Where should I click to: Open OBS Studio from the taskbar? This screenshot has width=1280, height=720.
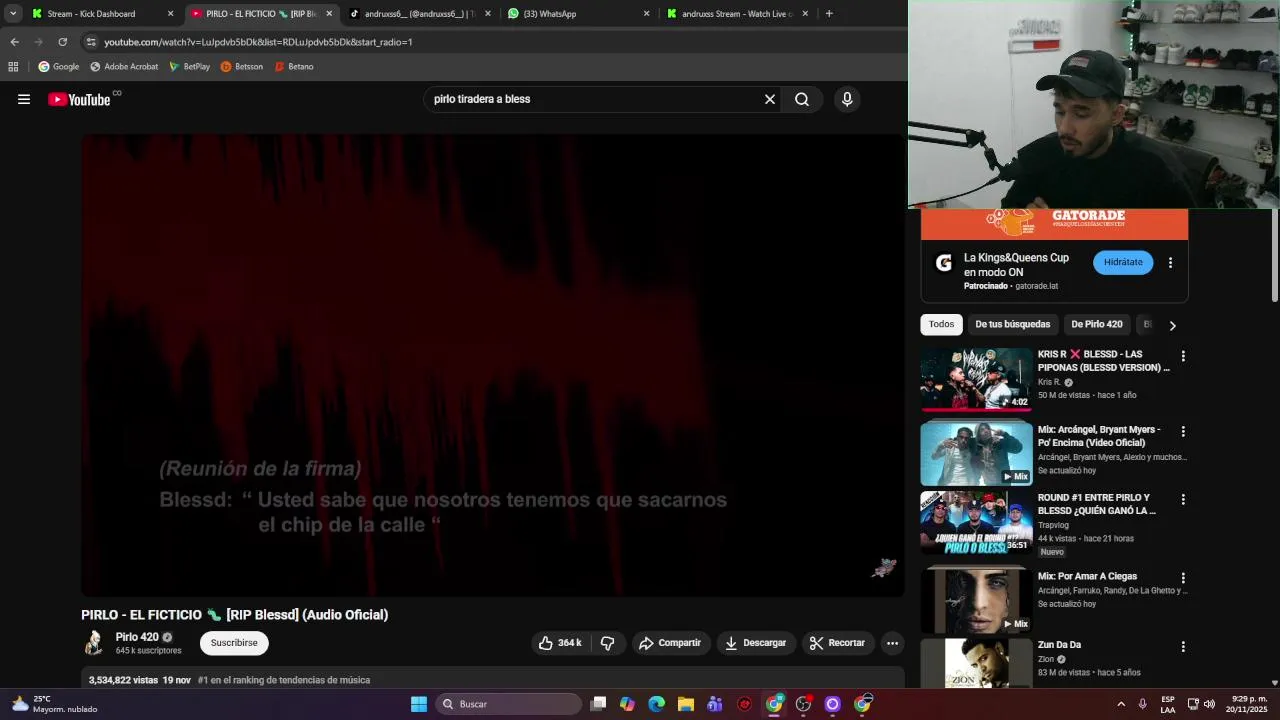tap(803, 704)
